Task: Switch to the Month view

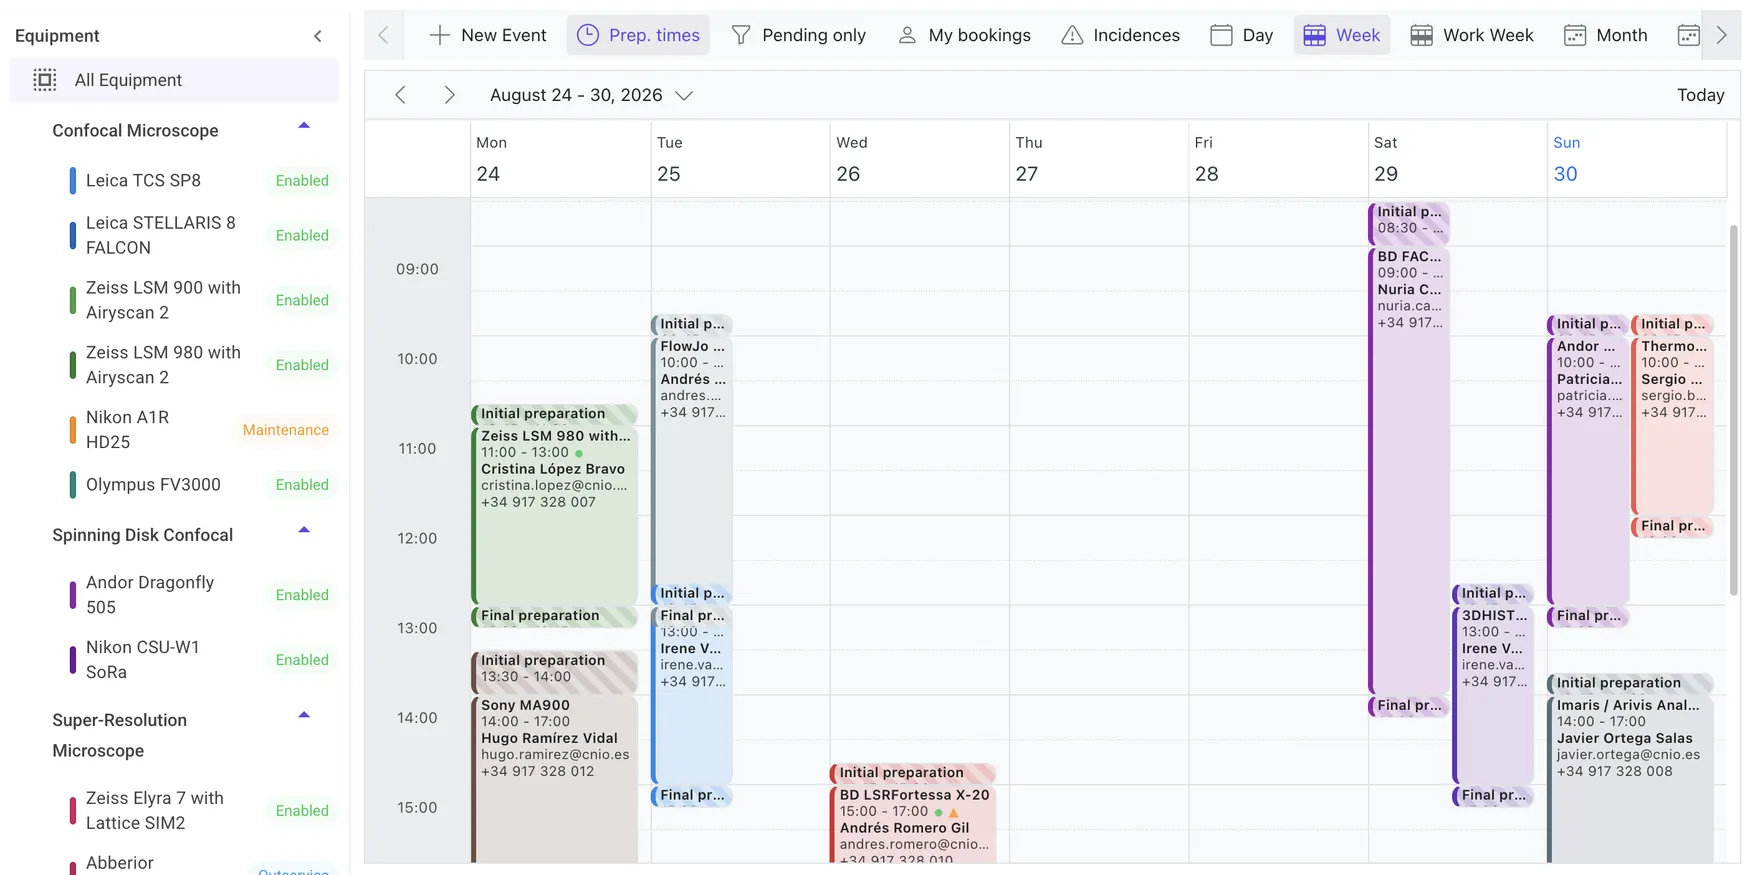Action: click(1606, 35)
